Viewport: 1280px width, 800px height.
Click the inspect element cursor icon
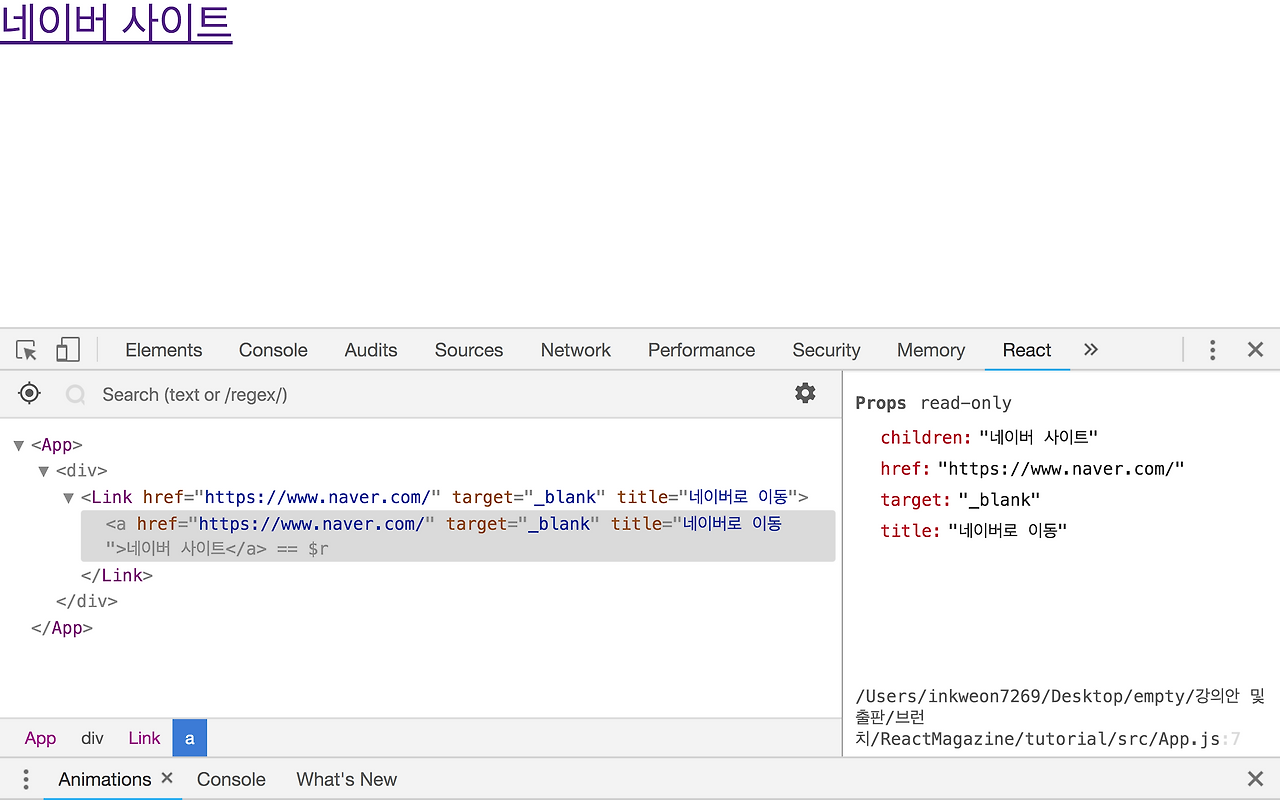(27, 350)
